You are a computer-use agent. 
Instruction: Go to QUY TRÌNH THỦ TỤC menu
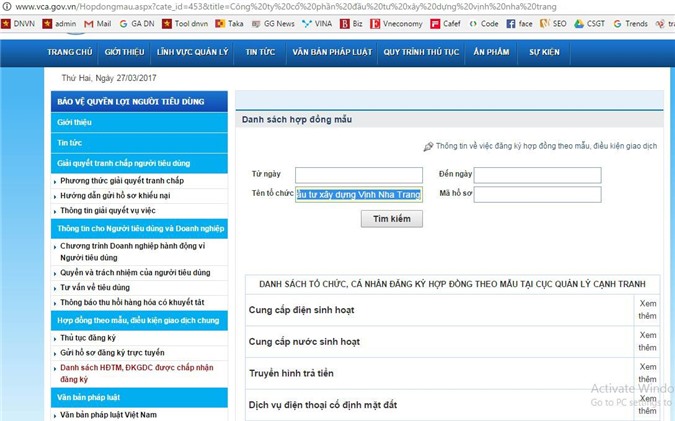tap(420, 51)
